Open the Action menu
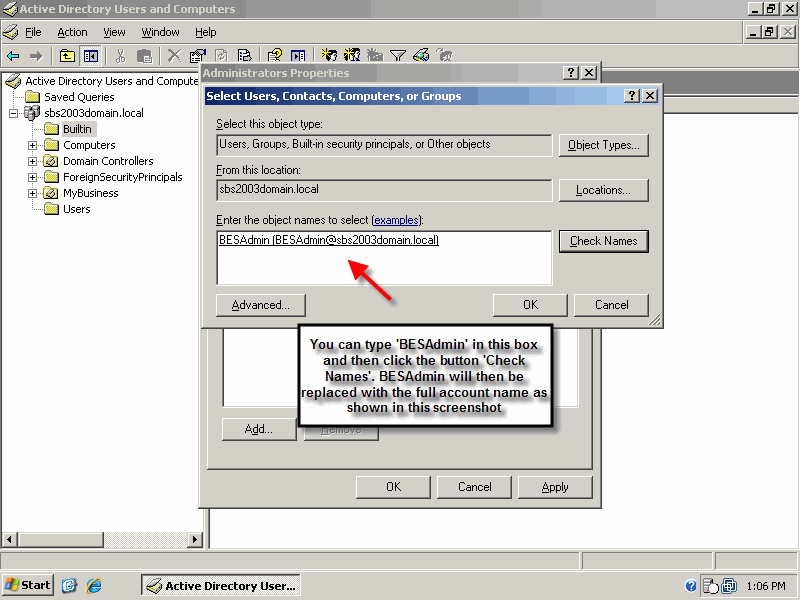Viewport: 800px width, 600px height. 72,32
